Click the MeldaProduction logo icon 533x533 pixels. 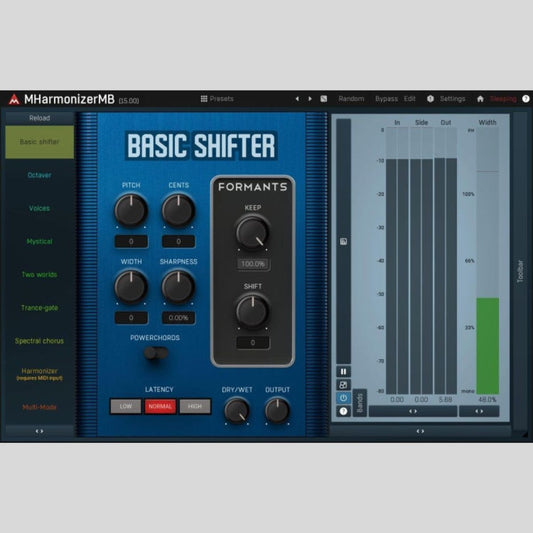click(x=14, y=100)
